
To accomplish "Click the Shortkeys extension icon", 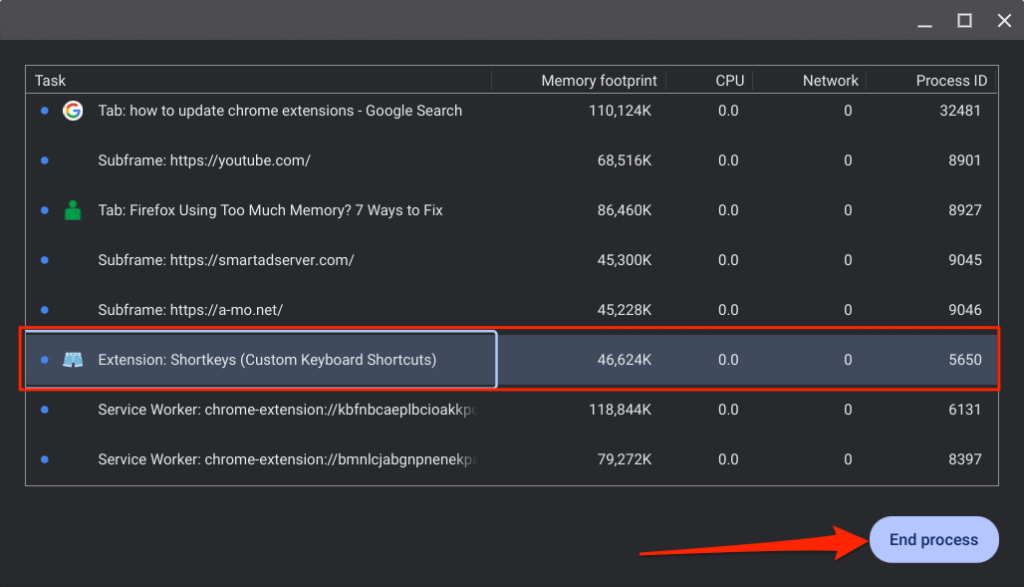I will click(x=72, y=360).
